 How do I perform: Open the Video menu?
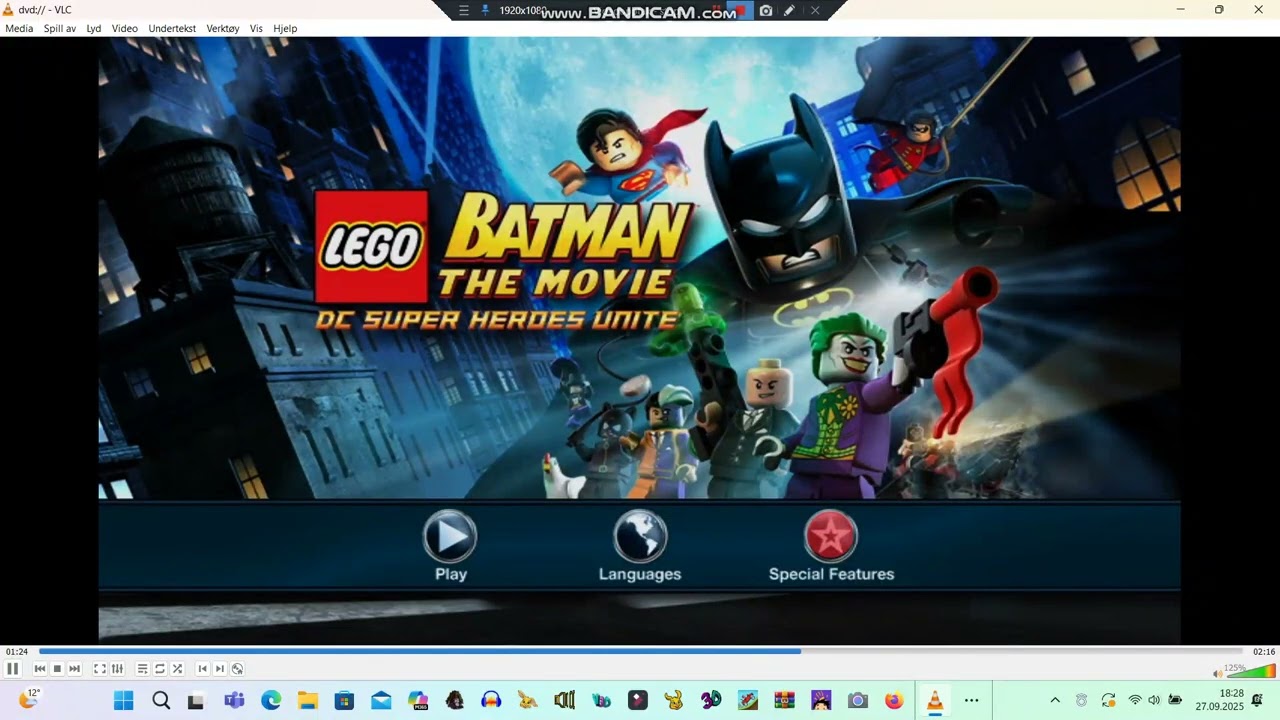pos(125,28)
